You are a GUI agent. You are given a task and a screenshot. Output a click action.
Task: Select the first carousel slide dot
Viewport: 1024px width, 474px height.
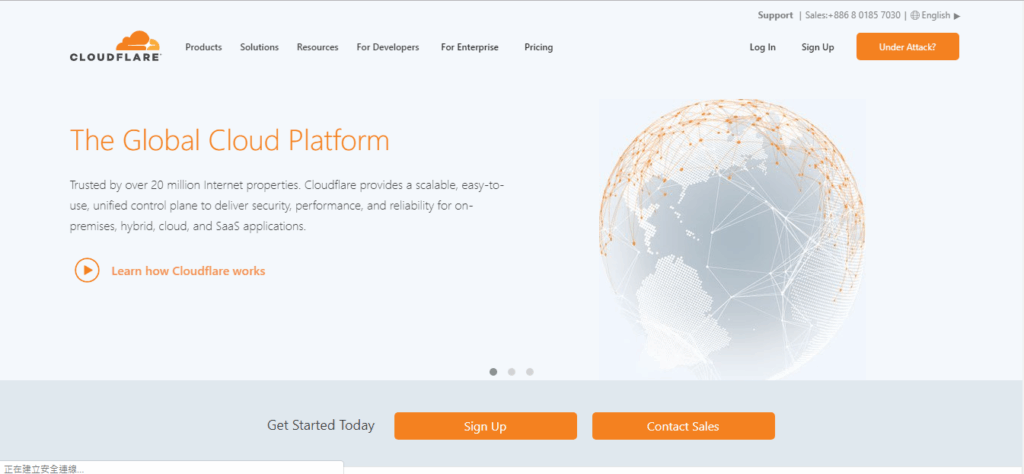tap(493, 371)
